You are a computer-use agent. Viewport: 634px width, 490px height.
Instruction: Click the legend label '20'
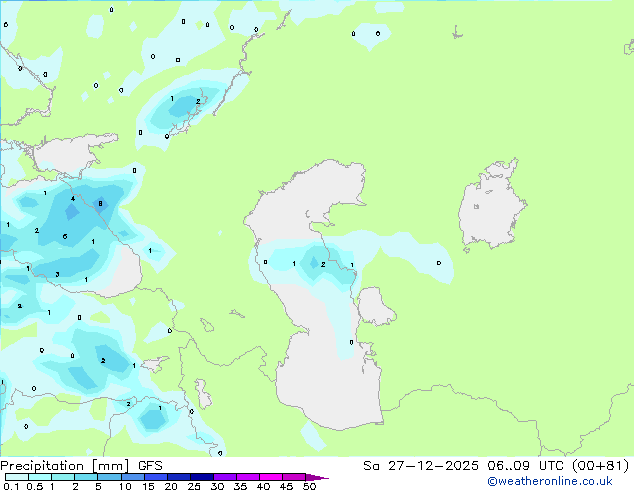tap(171, 486)
